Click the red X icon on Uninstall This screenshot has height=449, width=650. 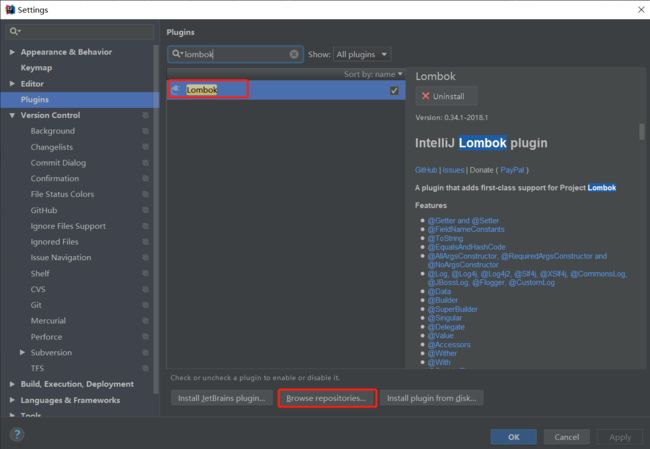425,96
